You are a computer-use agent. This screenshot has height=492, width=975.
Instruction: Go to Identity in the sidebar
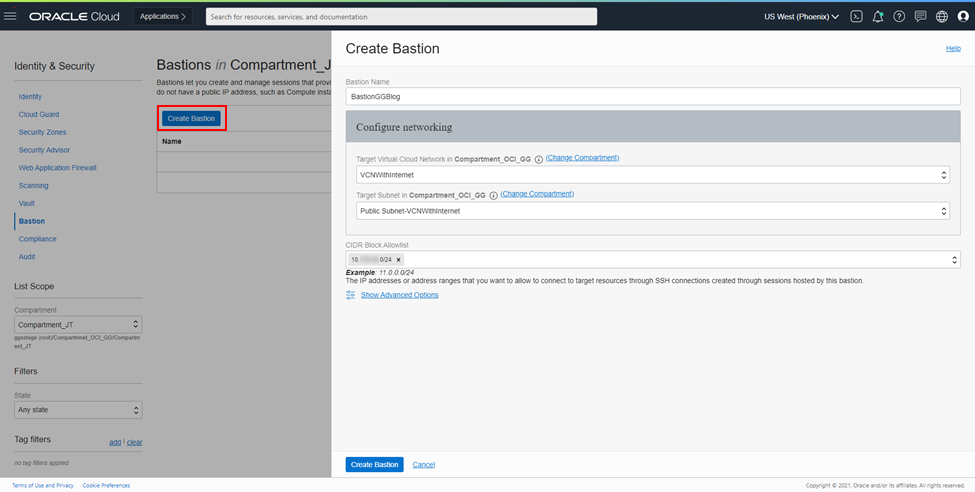[30, 96]
